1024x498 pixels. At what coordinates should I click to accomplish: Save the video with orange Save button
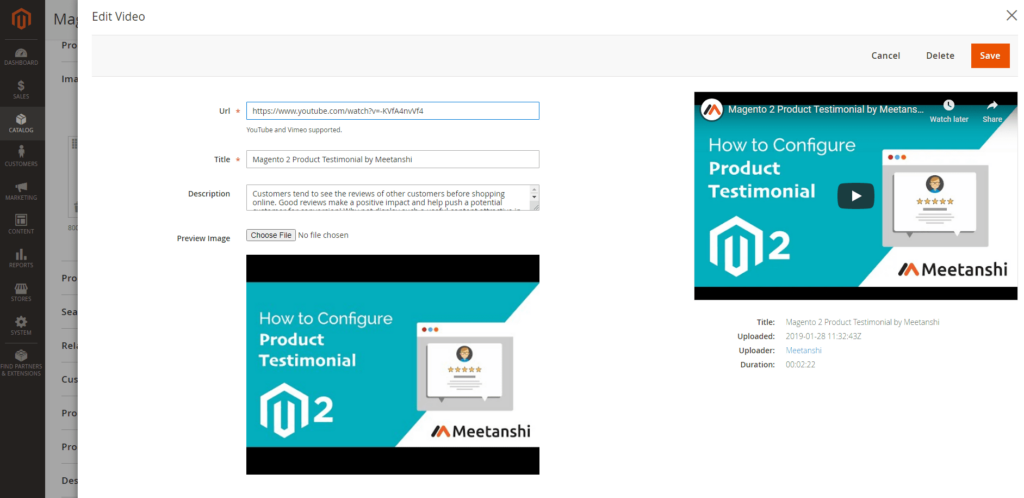(x=990, y=55)
